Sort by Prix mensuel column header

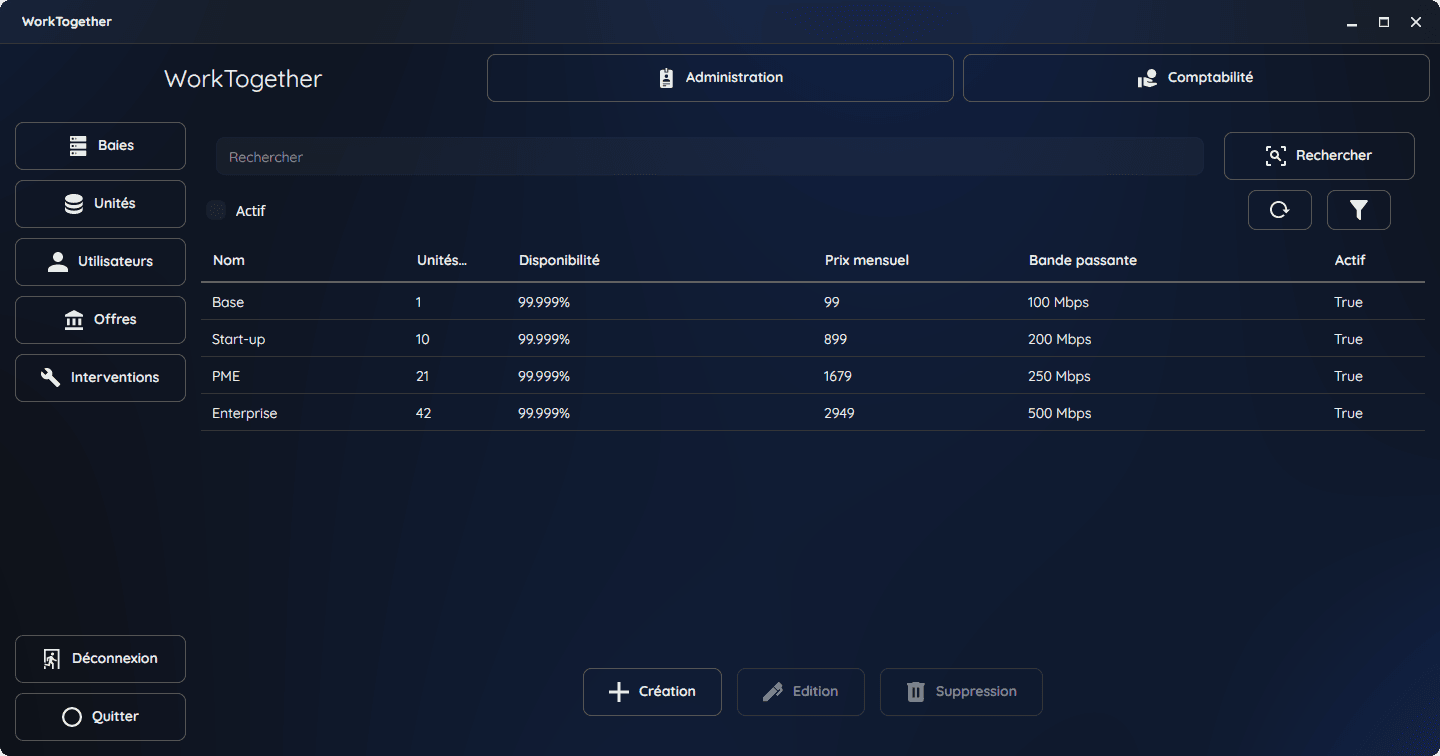867,260
